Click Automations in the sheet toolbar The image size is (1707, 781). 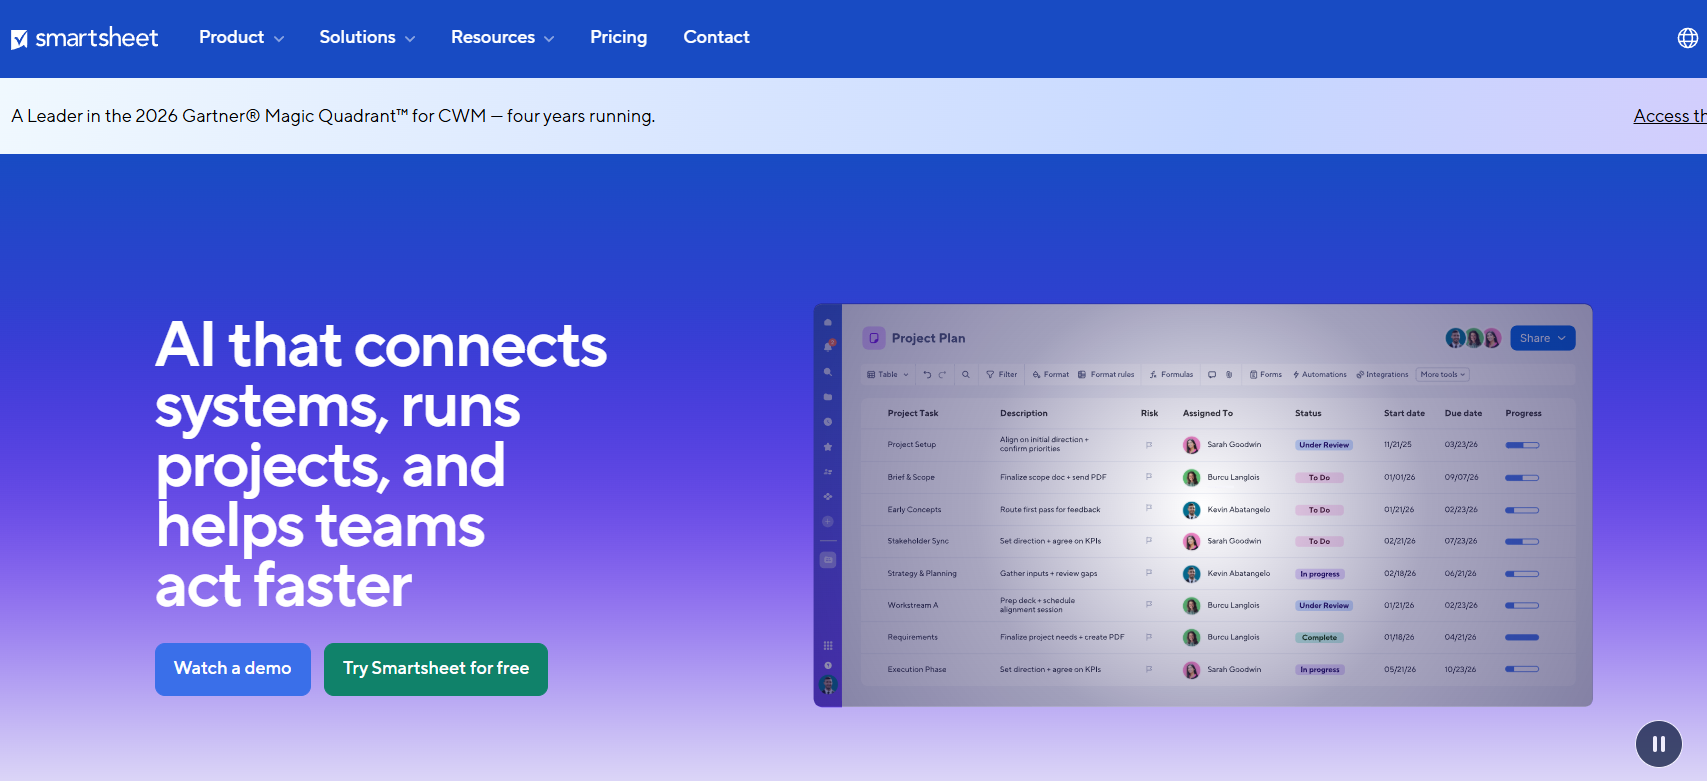(1320, 375)
